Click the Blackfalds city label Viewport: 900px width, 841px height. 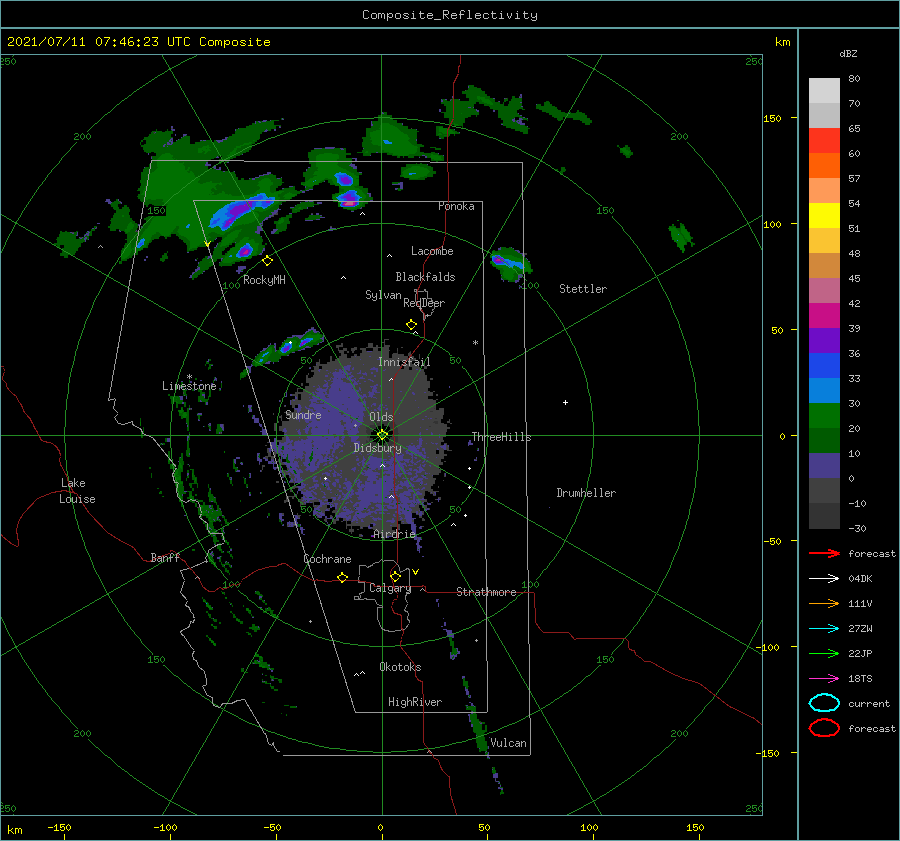[425, 277]
